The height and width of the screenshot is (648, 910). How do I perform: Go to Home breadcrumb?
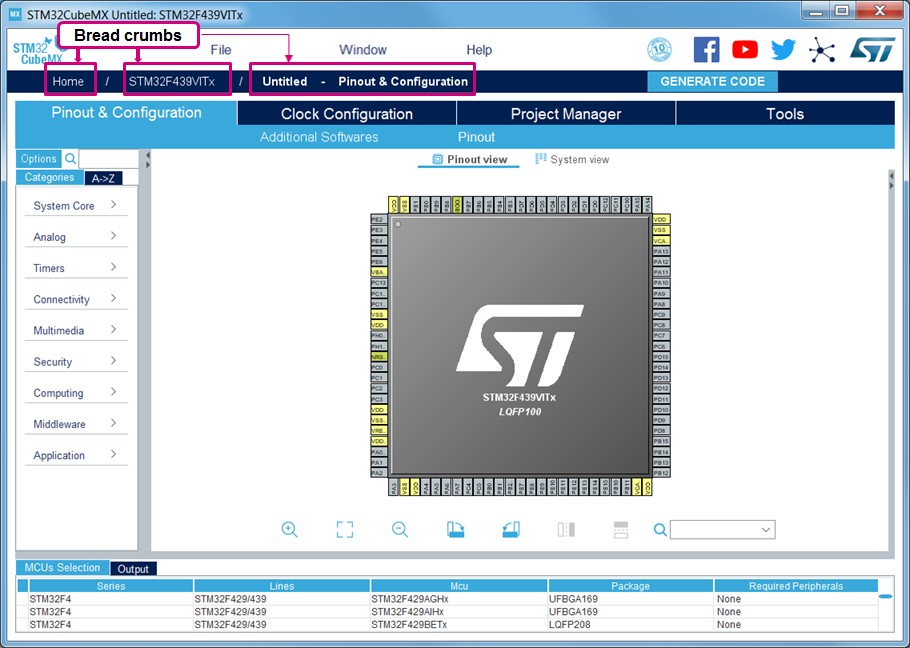68,81
